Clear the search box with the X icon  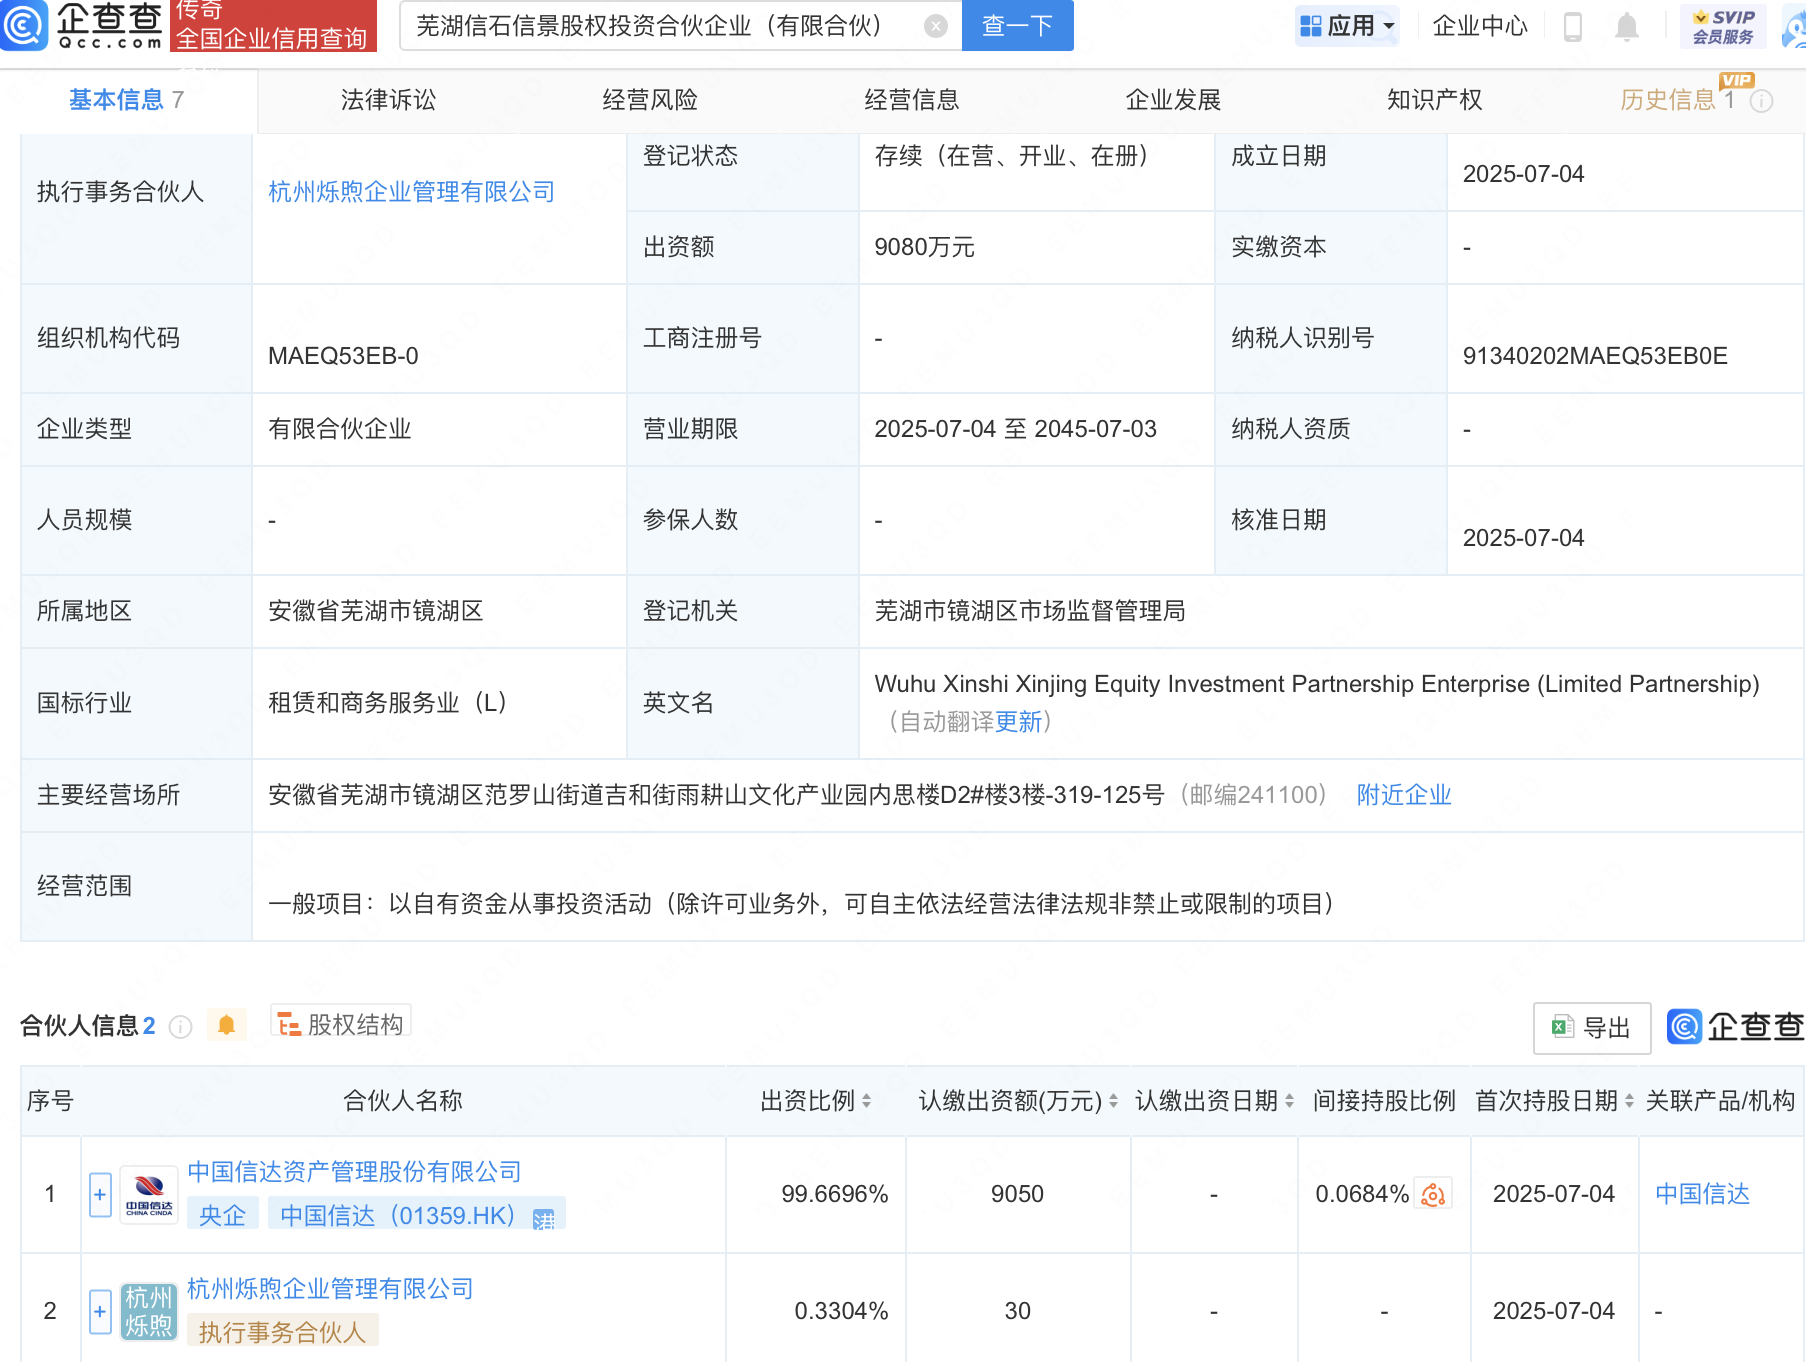[936, 26]
